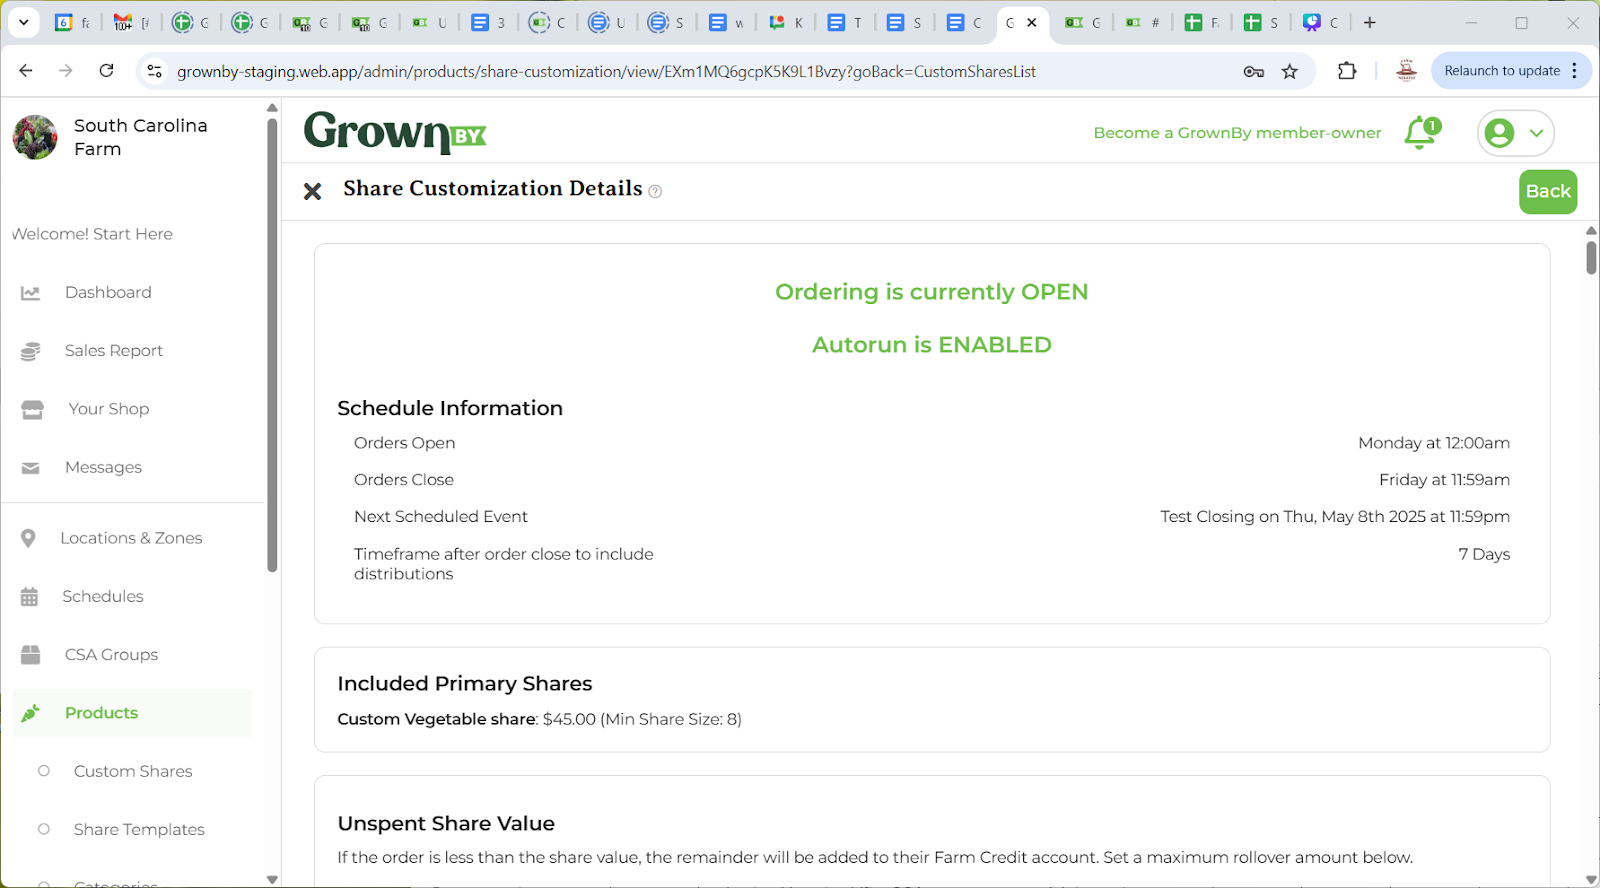Screen dimensions: 1600x888
Task: Click the GrownBy logo
Action: tap(395, 132)
